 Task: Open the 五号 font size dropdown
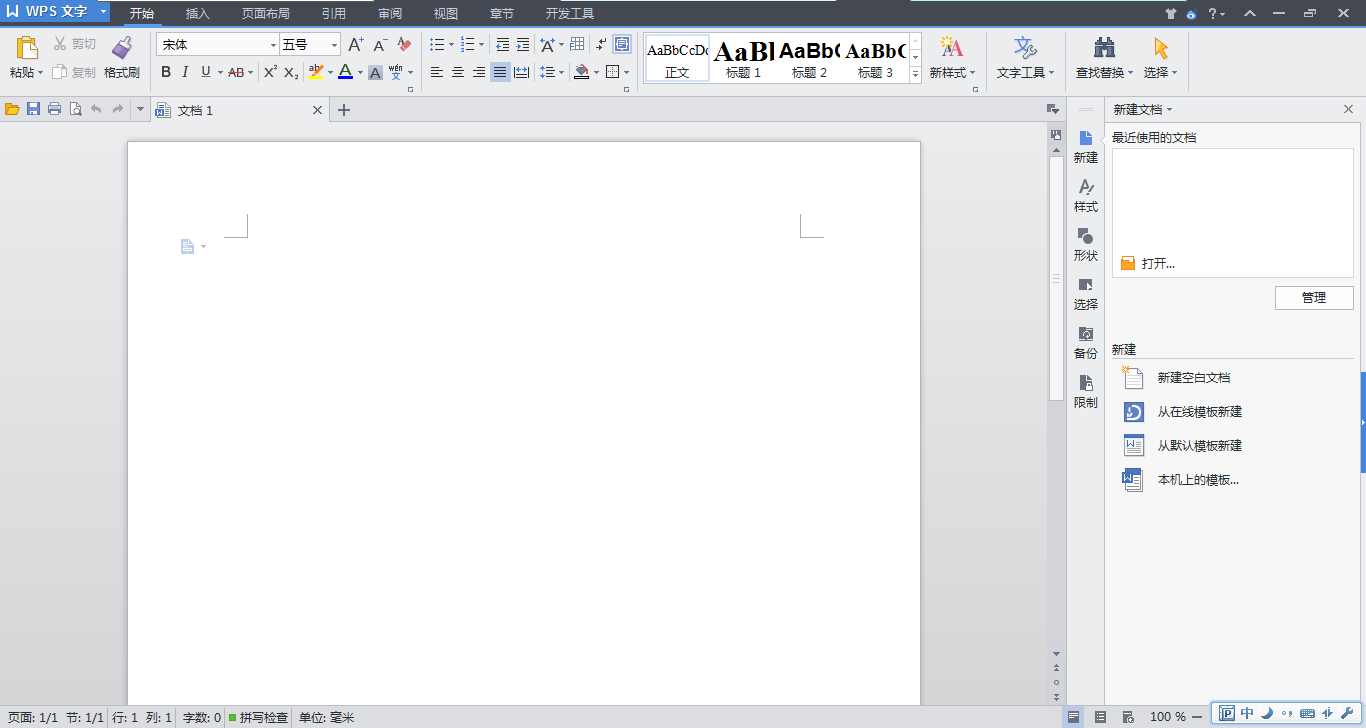click(334, 45)
